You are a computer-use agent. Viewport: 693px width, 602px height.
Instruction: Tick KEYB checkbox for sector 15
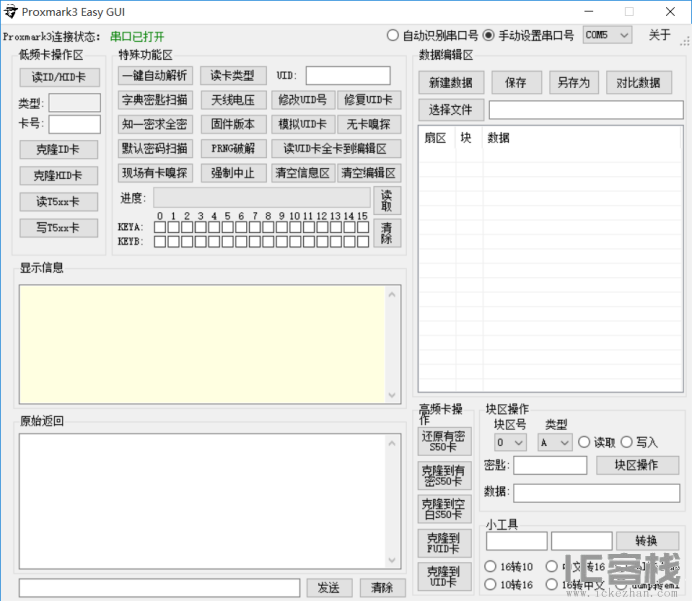[x=363, y=242]
